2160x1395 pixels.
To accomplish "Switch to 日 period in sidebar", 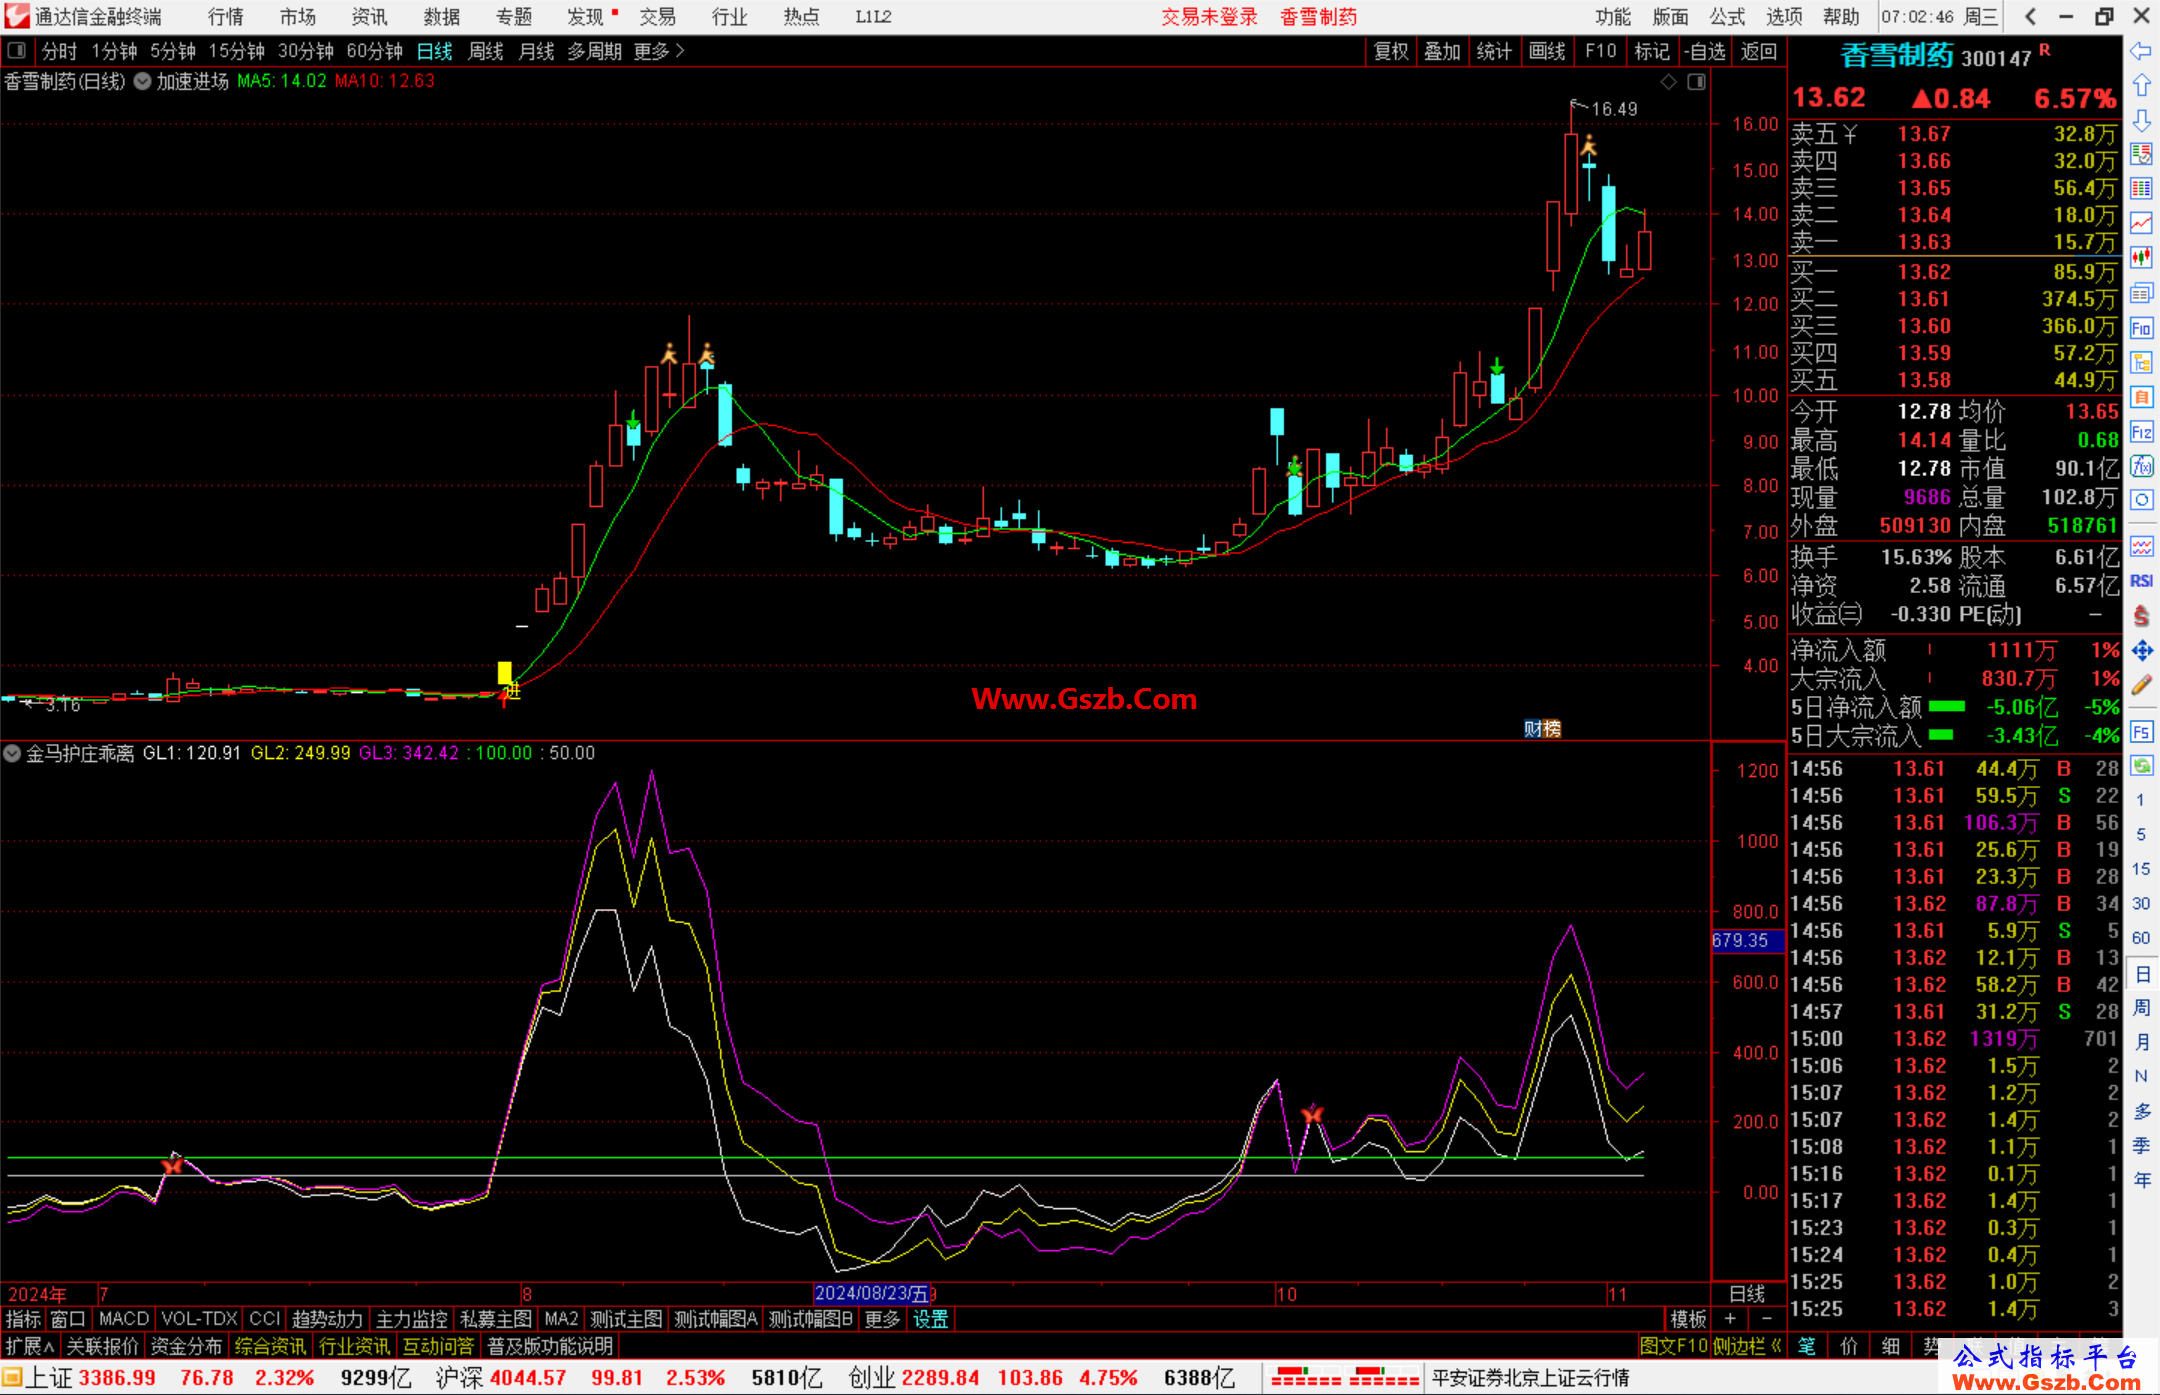I will pos(2141,973).
